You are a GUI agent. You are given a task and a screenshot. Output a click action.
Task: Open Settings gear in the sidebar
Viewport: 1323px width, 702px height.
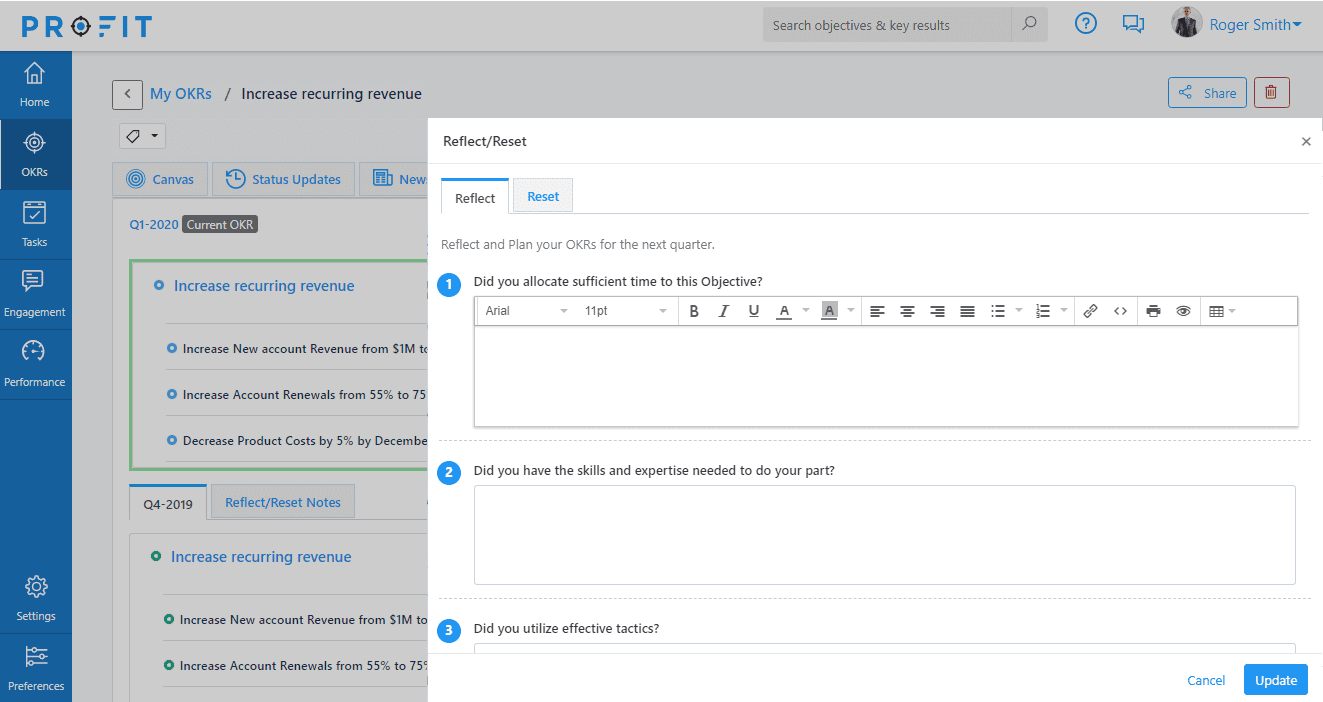click(x=36, y=587)
